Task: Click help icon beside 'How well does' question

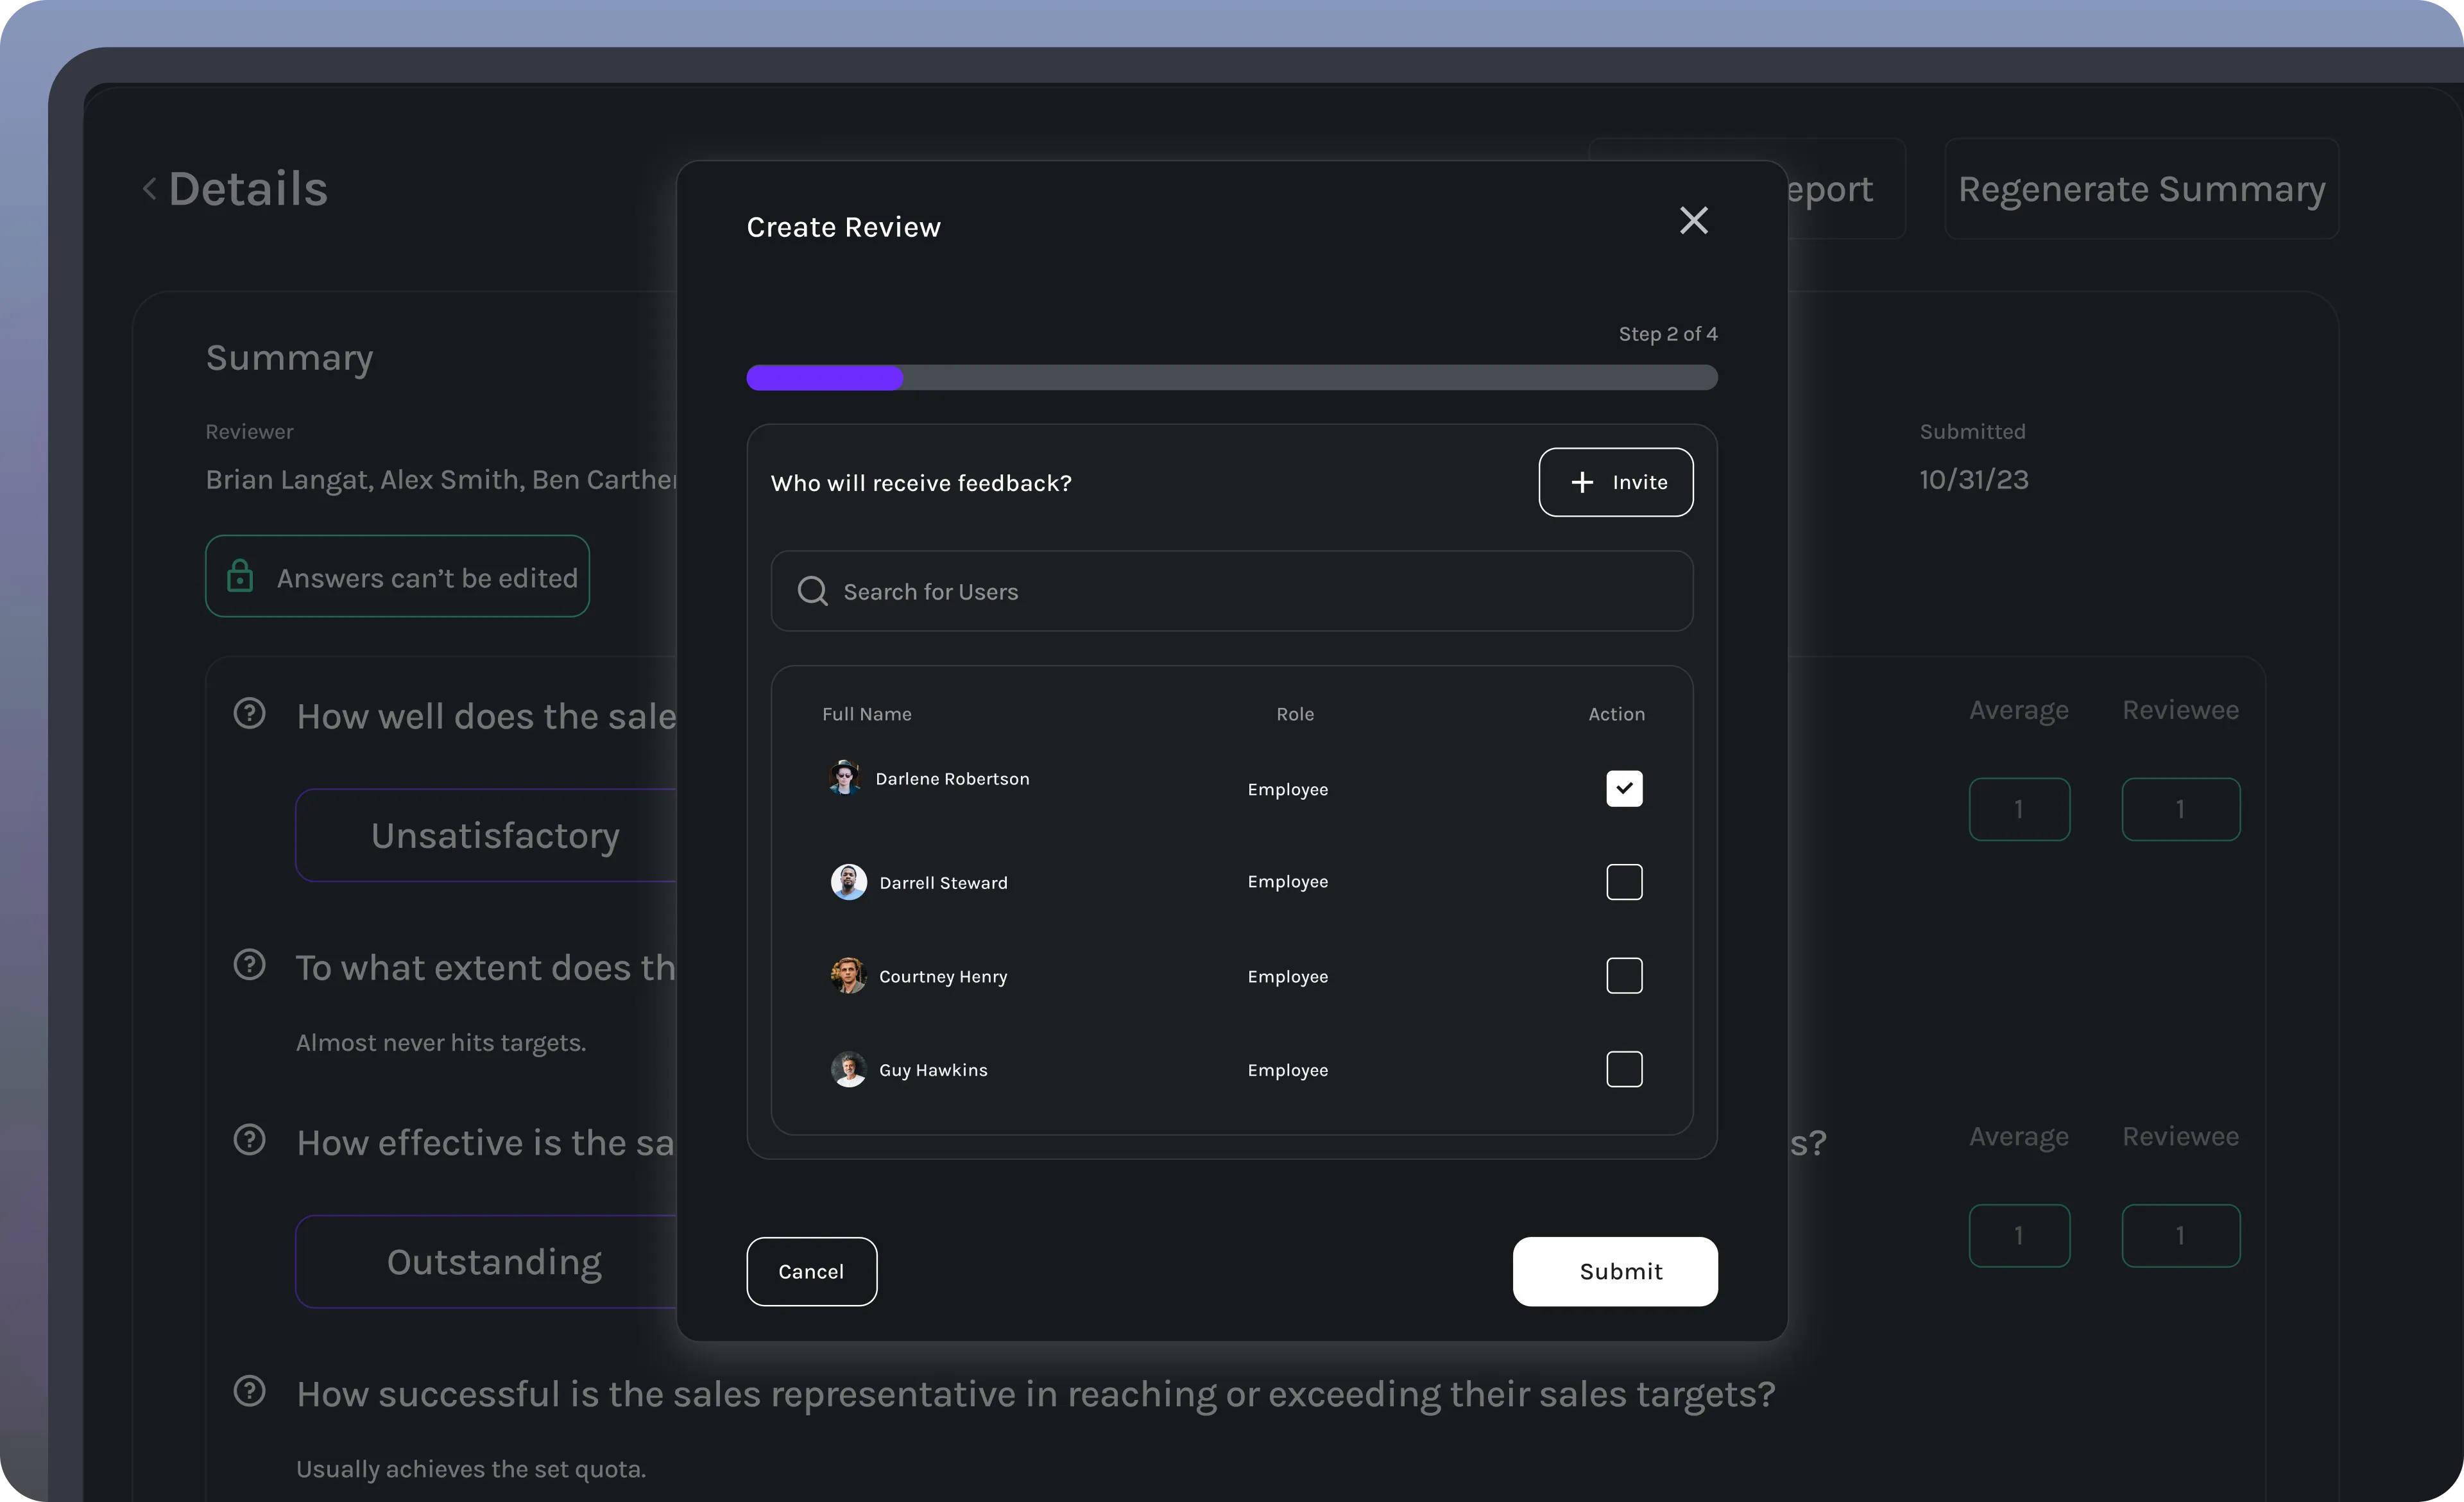Action: 249,714
